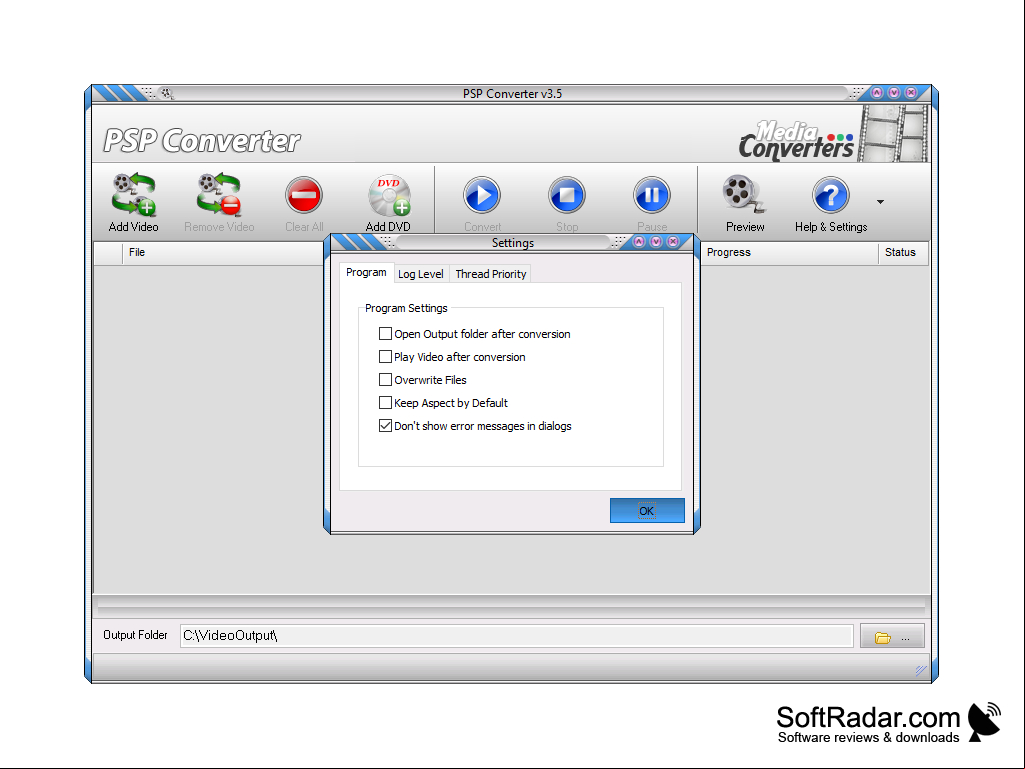Select the Program tab
Image resolution: width=1025 pixels, height=769 pixels.
366,273
